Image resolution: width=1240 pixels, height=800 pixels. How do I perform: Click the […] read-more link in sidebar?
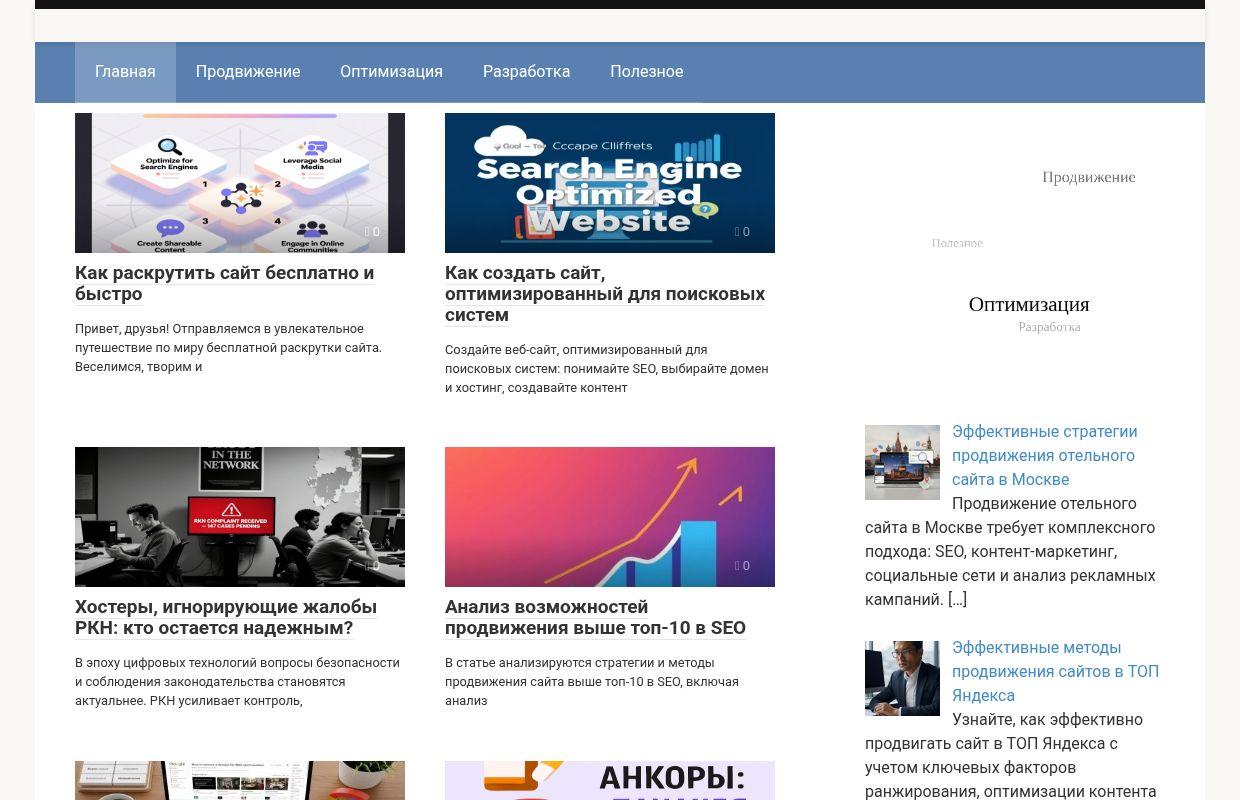coord(957,600)
